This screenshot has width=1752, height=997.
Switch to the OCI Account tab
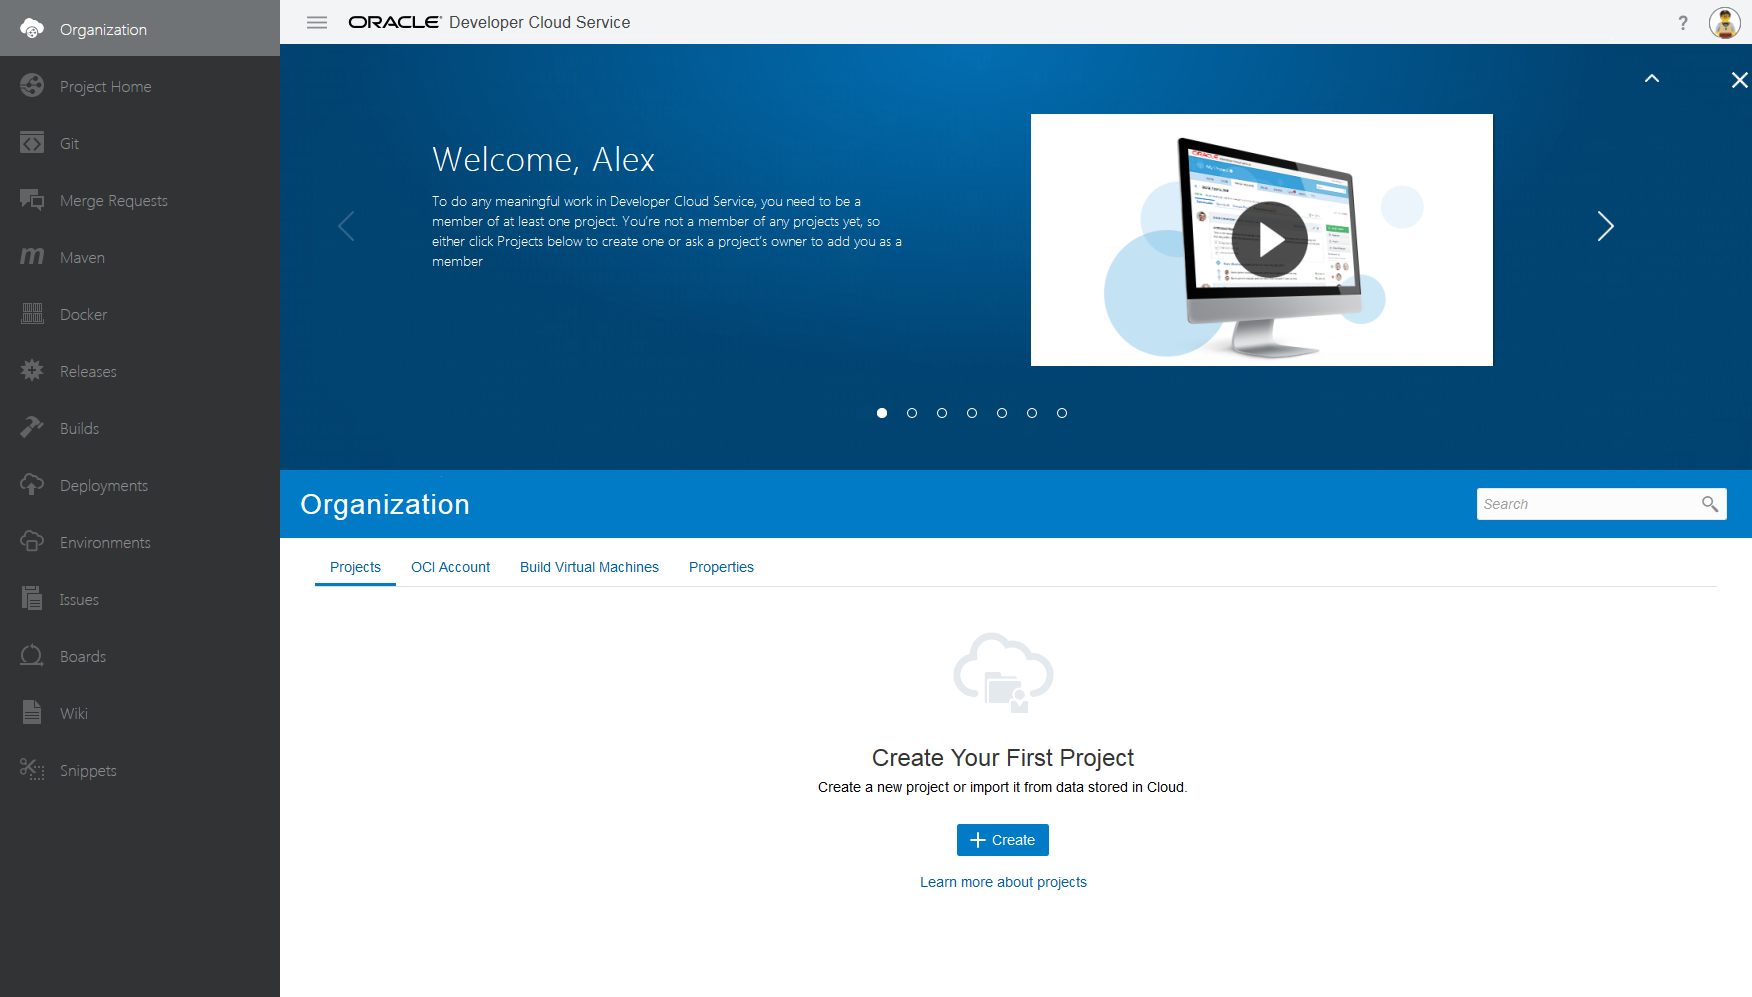[450, 567]
